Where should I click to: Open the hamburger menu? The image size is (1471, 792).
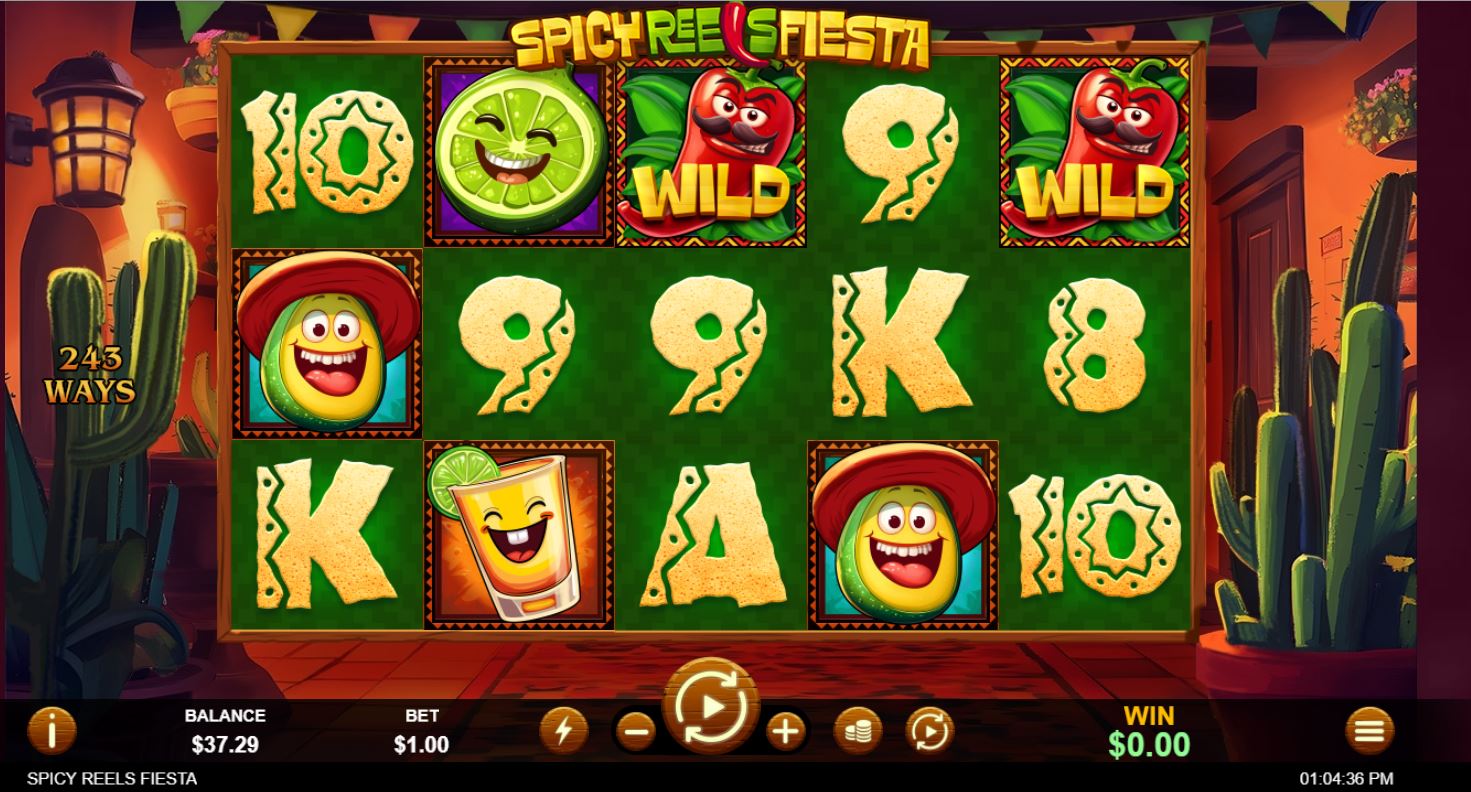tap(1369, 731)
